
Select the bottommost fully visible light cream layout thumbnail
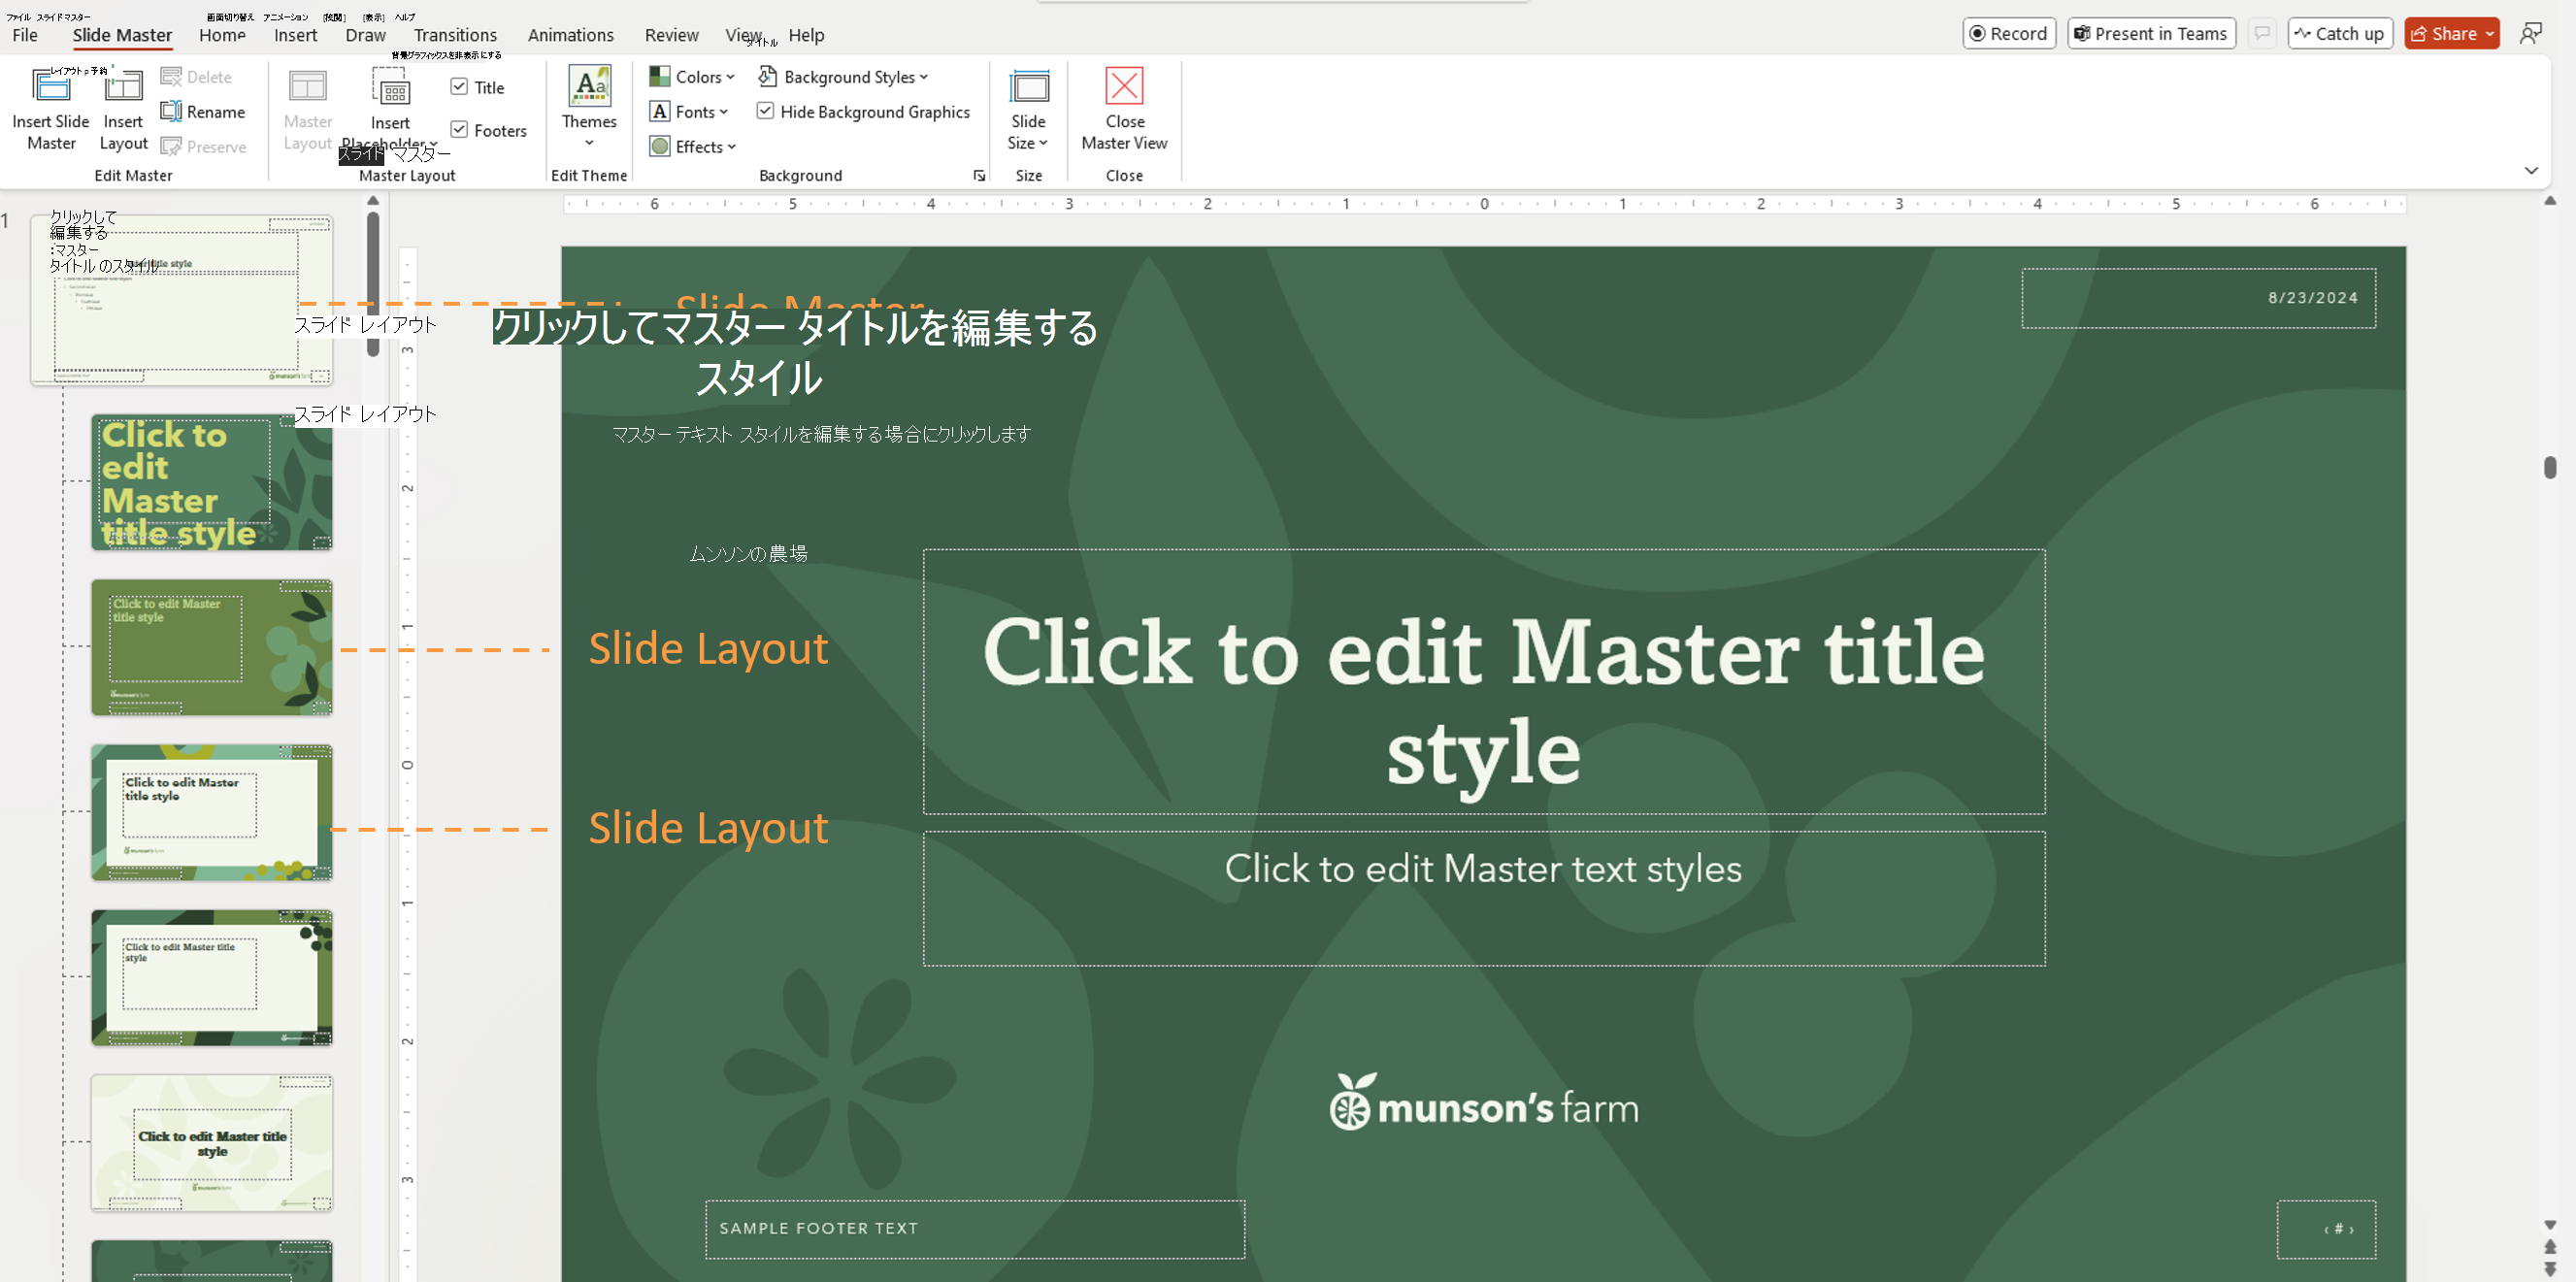pyautogui.click(x=211, y=1143)
